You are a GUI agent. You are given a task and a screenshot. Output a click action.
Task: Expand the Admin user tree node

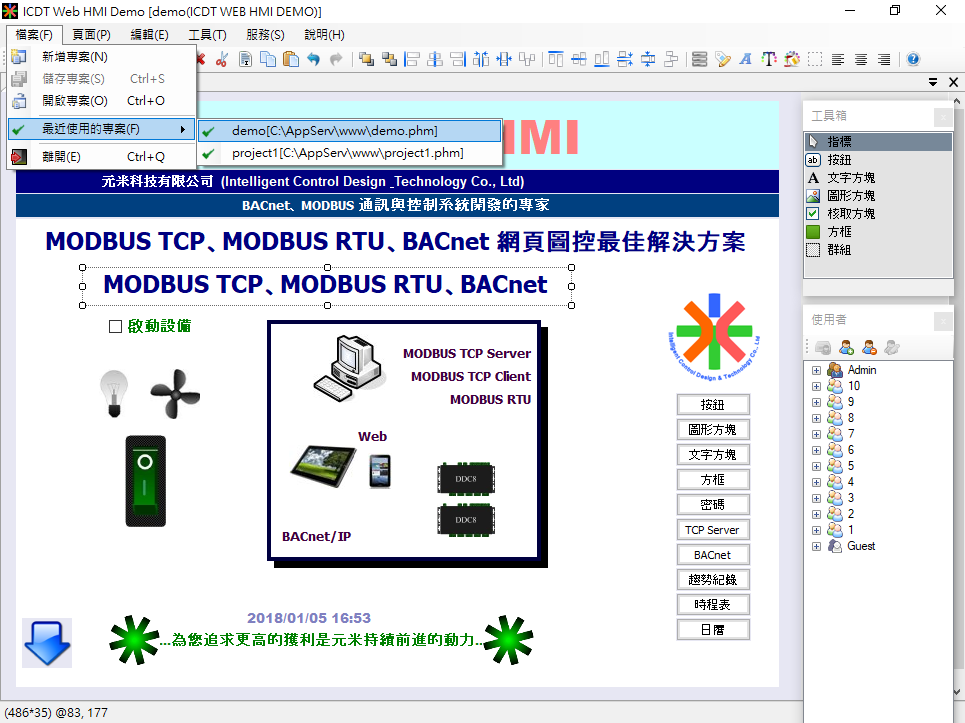point(816,370)
